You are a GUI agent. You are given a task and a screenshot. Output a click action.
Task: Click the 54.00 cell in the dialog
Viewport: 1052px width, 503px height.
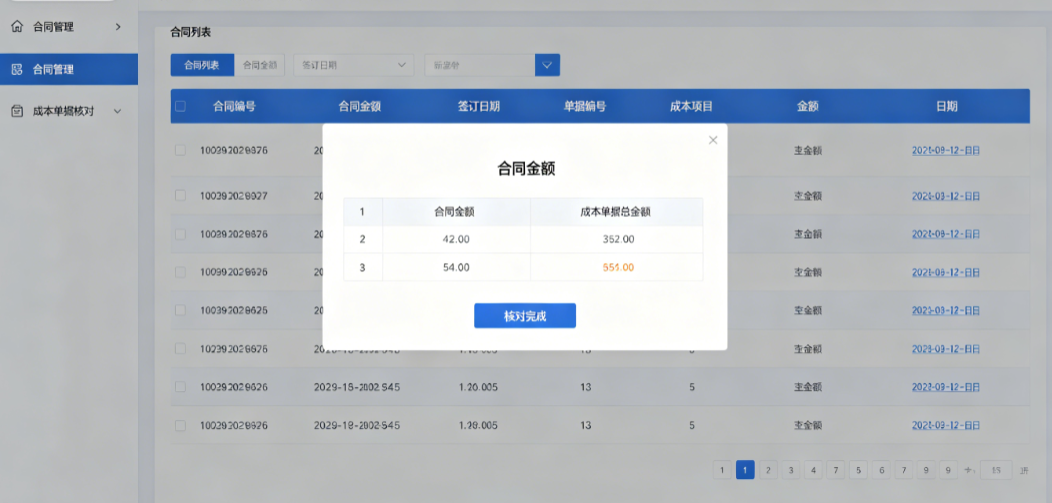pos(456,268)
